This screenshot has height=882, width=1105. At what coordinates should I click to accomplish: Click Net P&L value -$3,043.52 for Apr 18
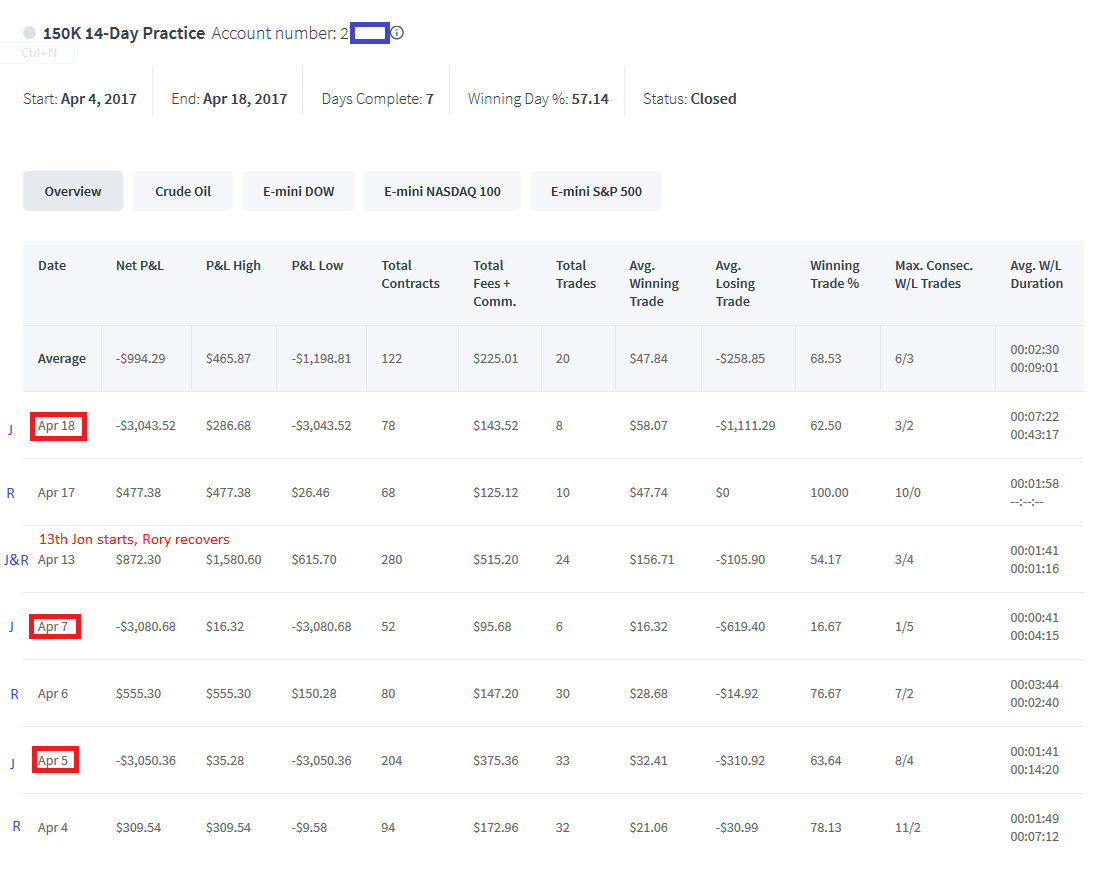tap(146, 426)
